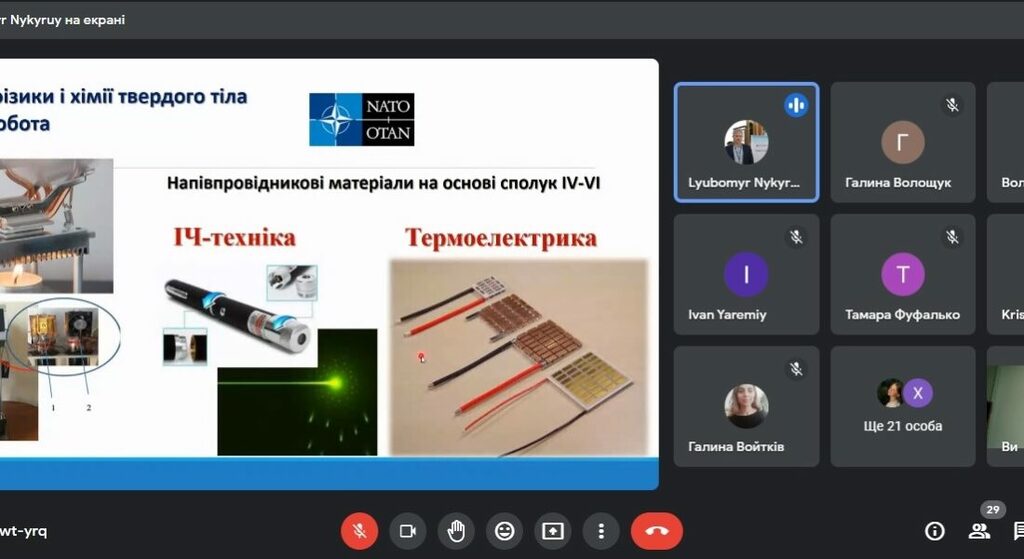Leave the call with the red hang-up button

[x=656, y=531]
